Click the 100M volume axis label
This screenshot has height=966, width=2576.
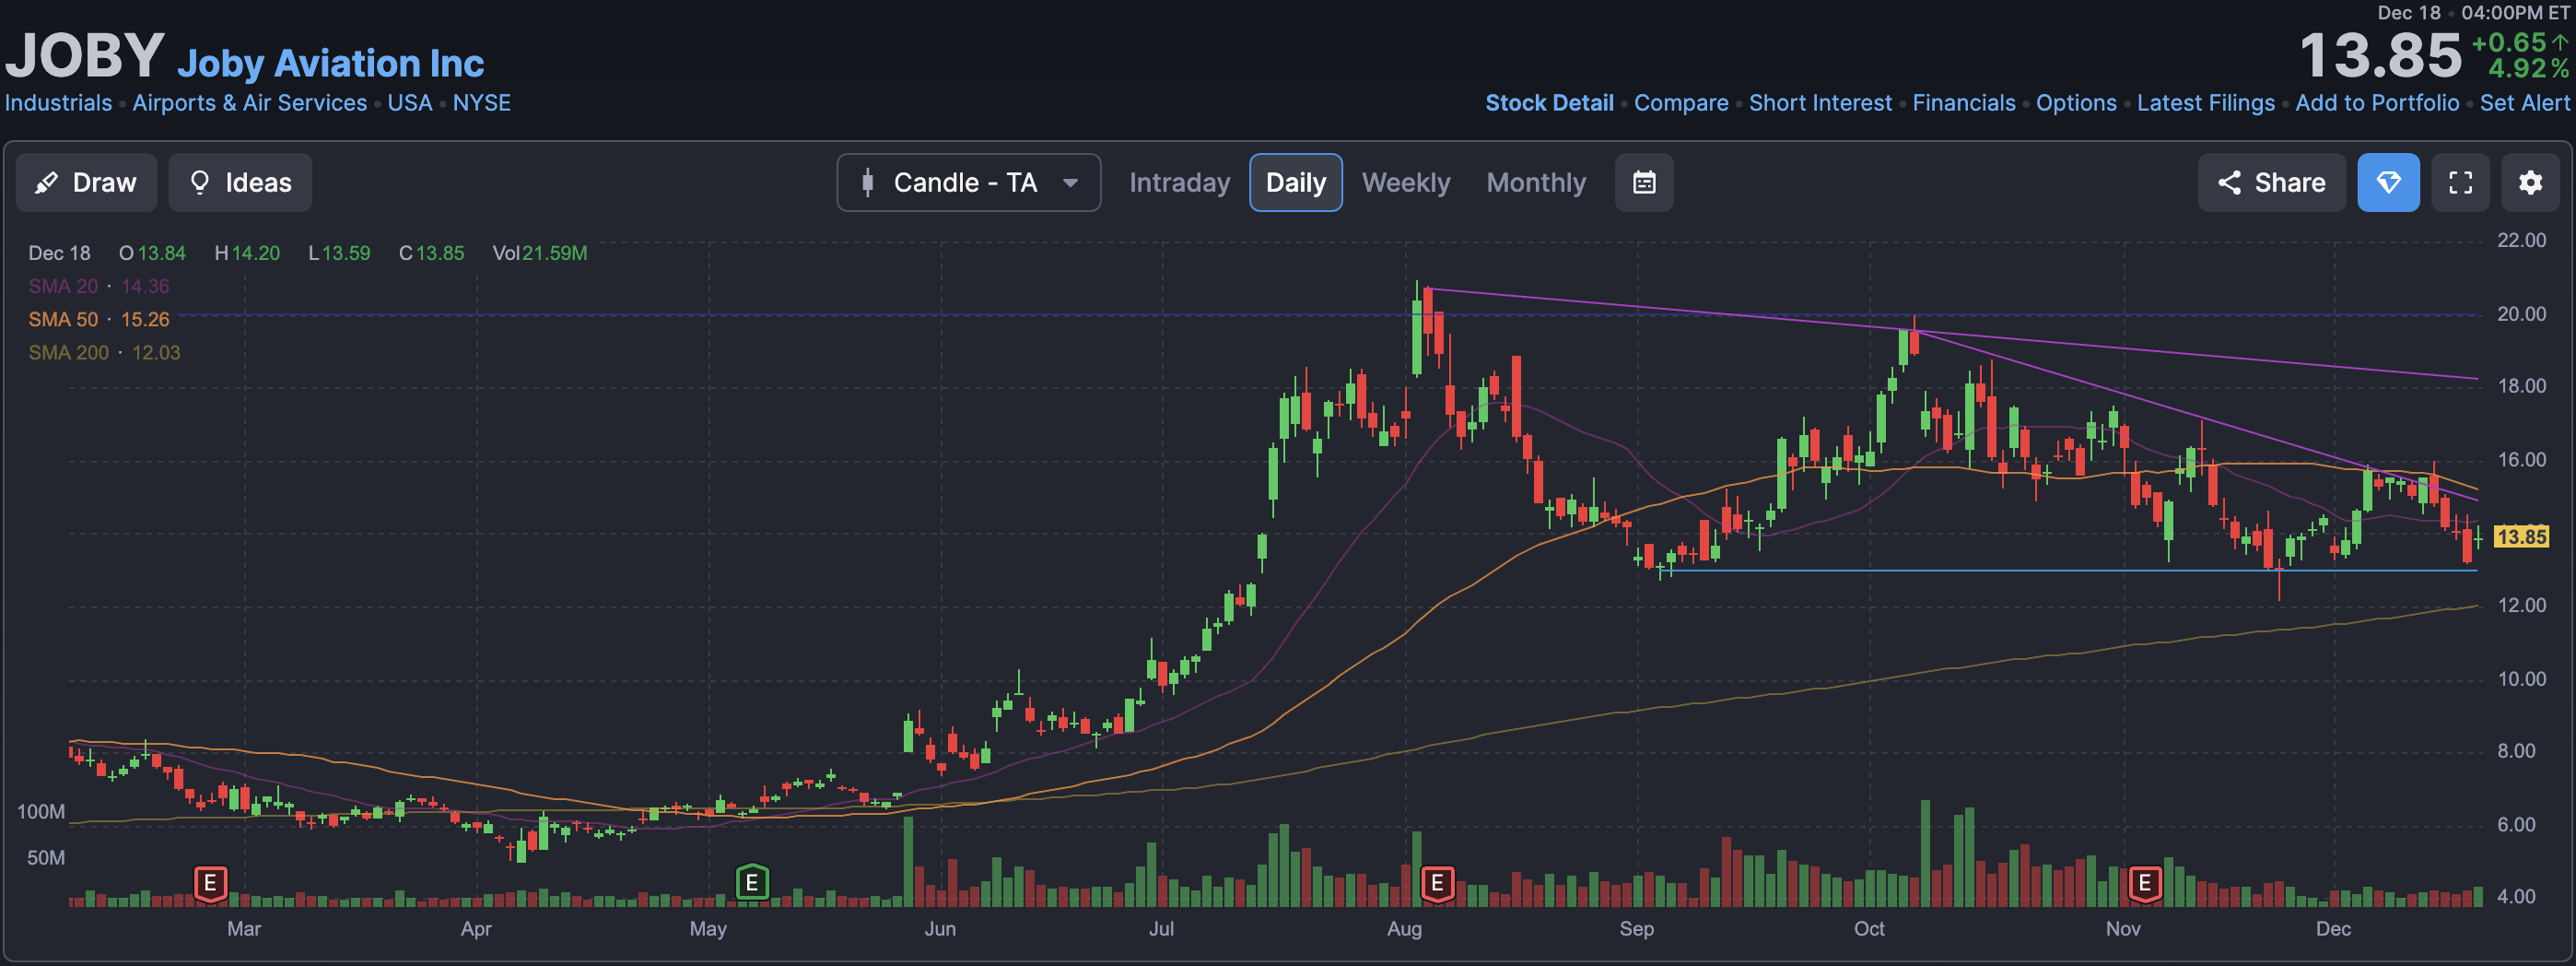point(41,812)
